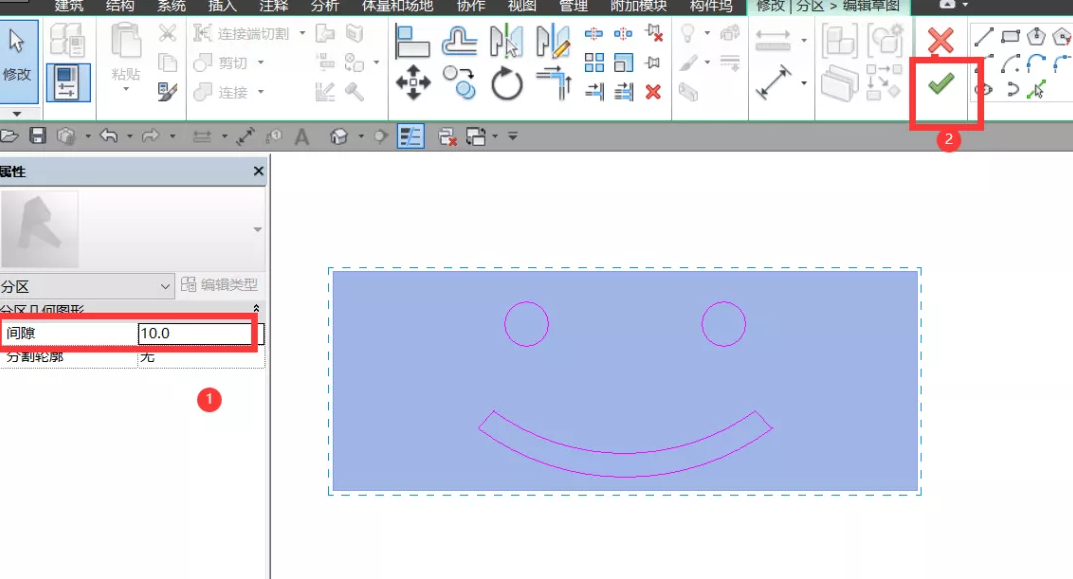Screen dimensions: 1073x579
Task: Select the Rectangle draw tool
Action: 1010,35
